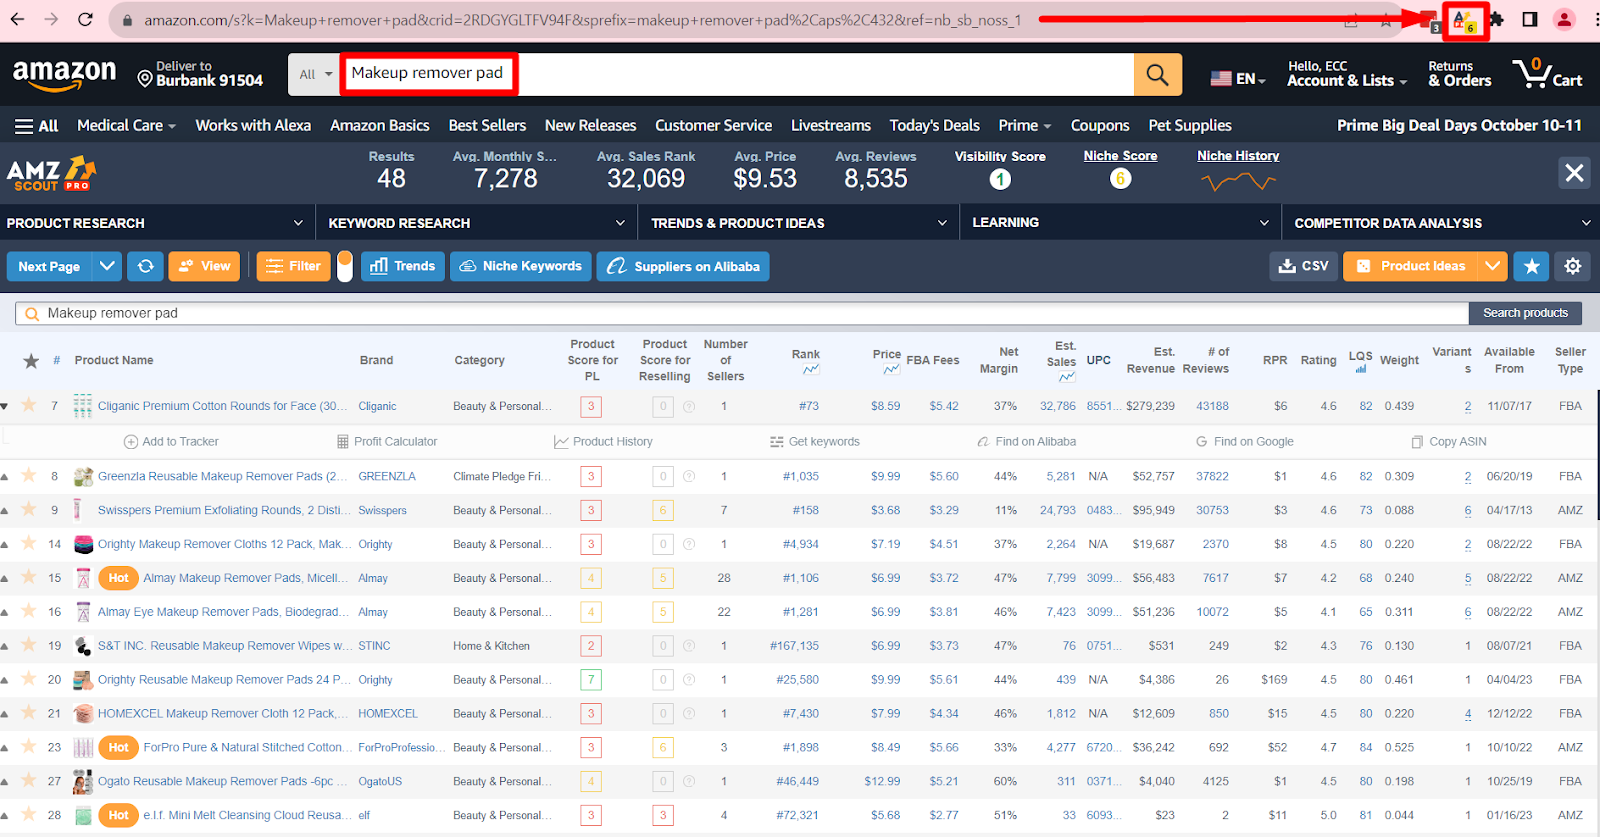The height and width of the screenshot is (837, 1600).
Task: Toggle the white pill switch beside Filter
Action: pos(345,266)
